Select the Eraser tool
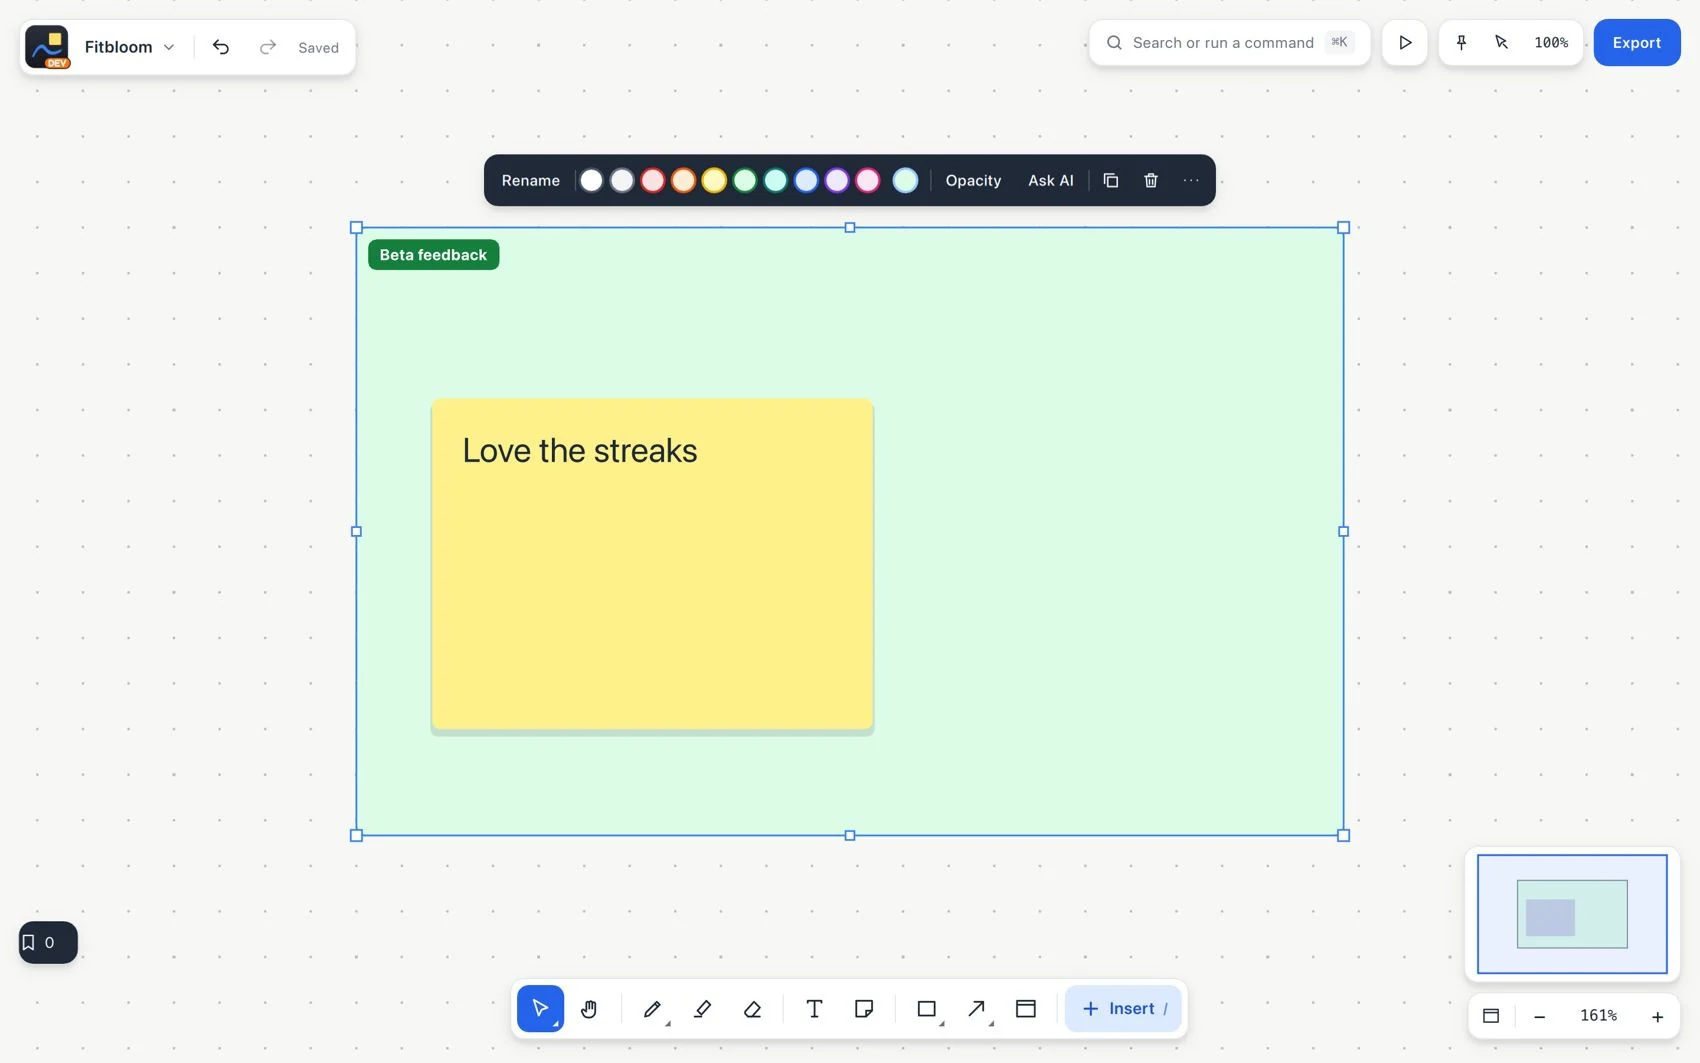 pos(752,1008)
